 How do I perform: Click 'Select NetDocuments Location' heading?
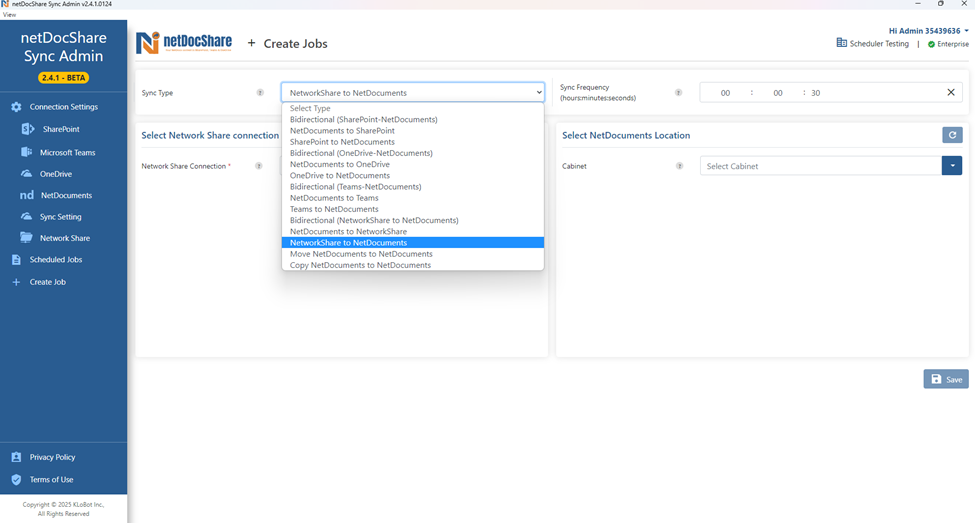pyautogui.click(x=626, y=135)
